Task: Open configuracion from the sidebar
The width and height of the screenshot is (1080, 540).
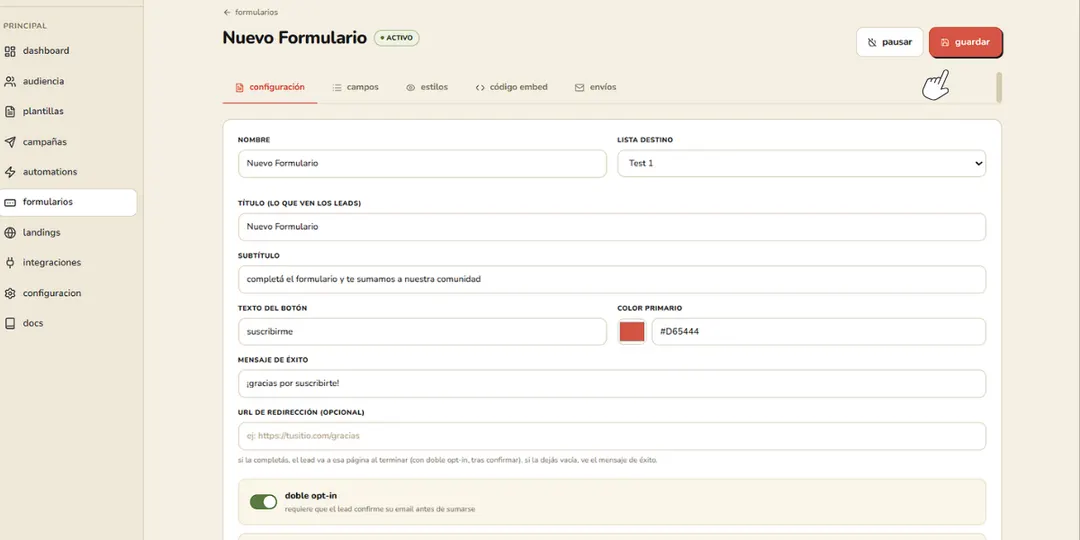Action: [x=52, y=293]
